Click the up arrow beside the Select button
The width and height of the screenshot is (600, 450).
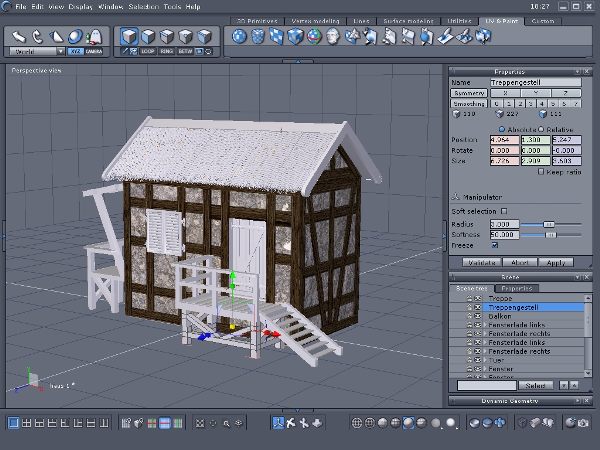point(574,385)
